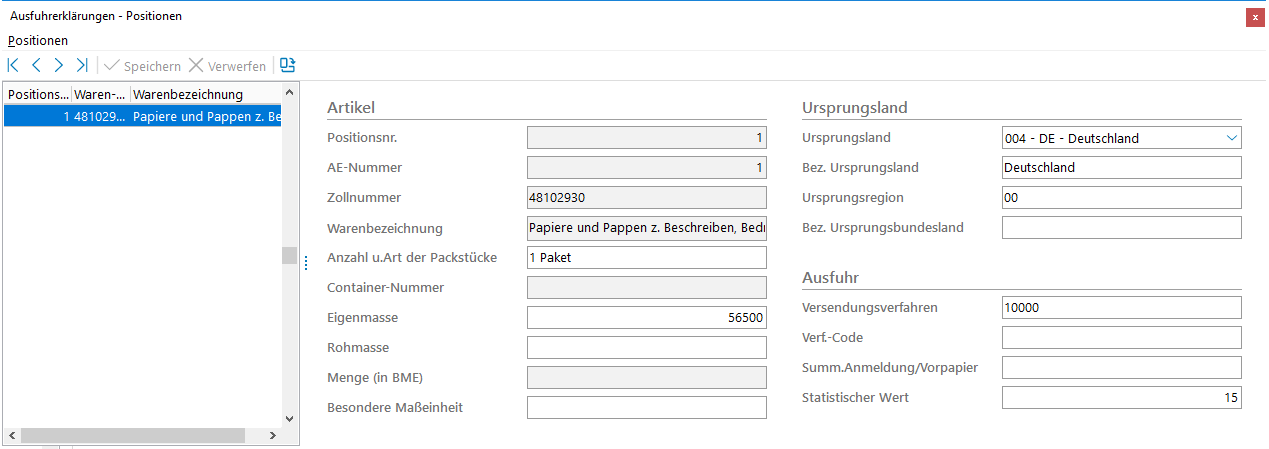The width and height of the screenshot is (1269, 449).
Task: Expand the Ursprungsland dropdown
Action: coord(1230,138)
